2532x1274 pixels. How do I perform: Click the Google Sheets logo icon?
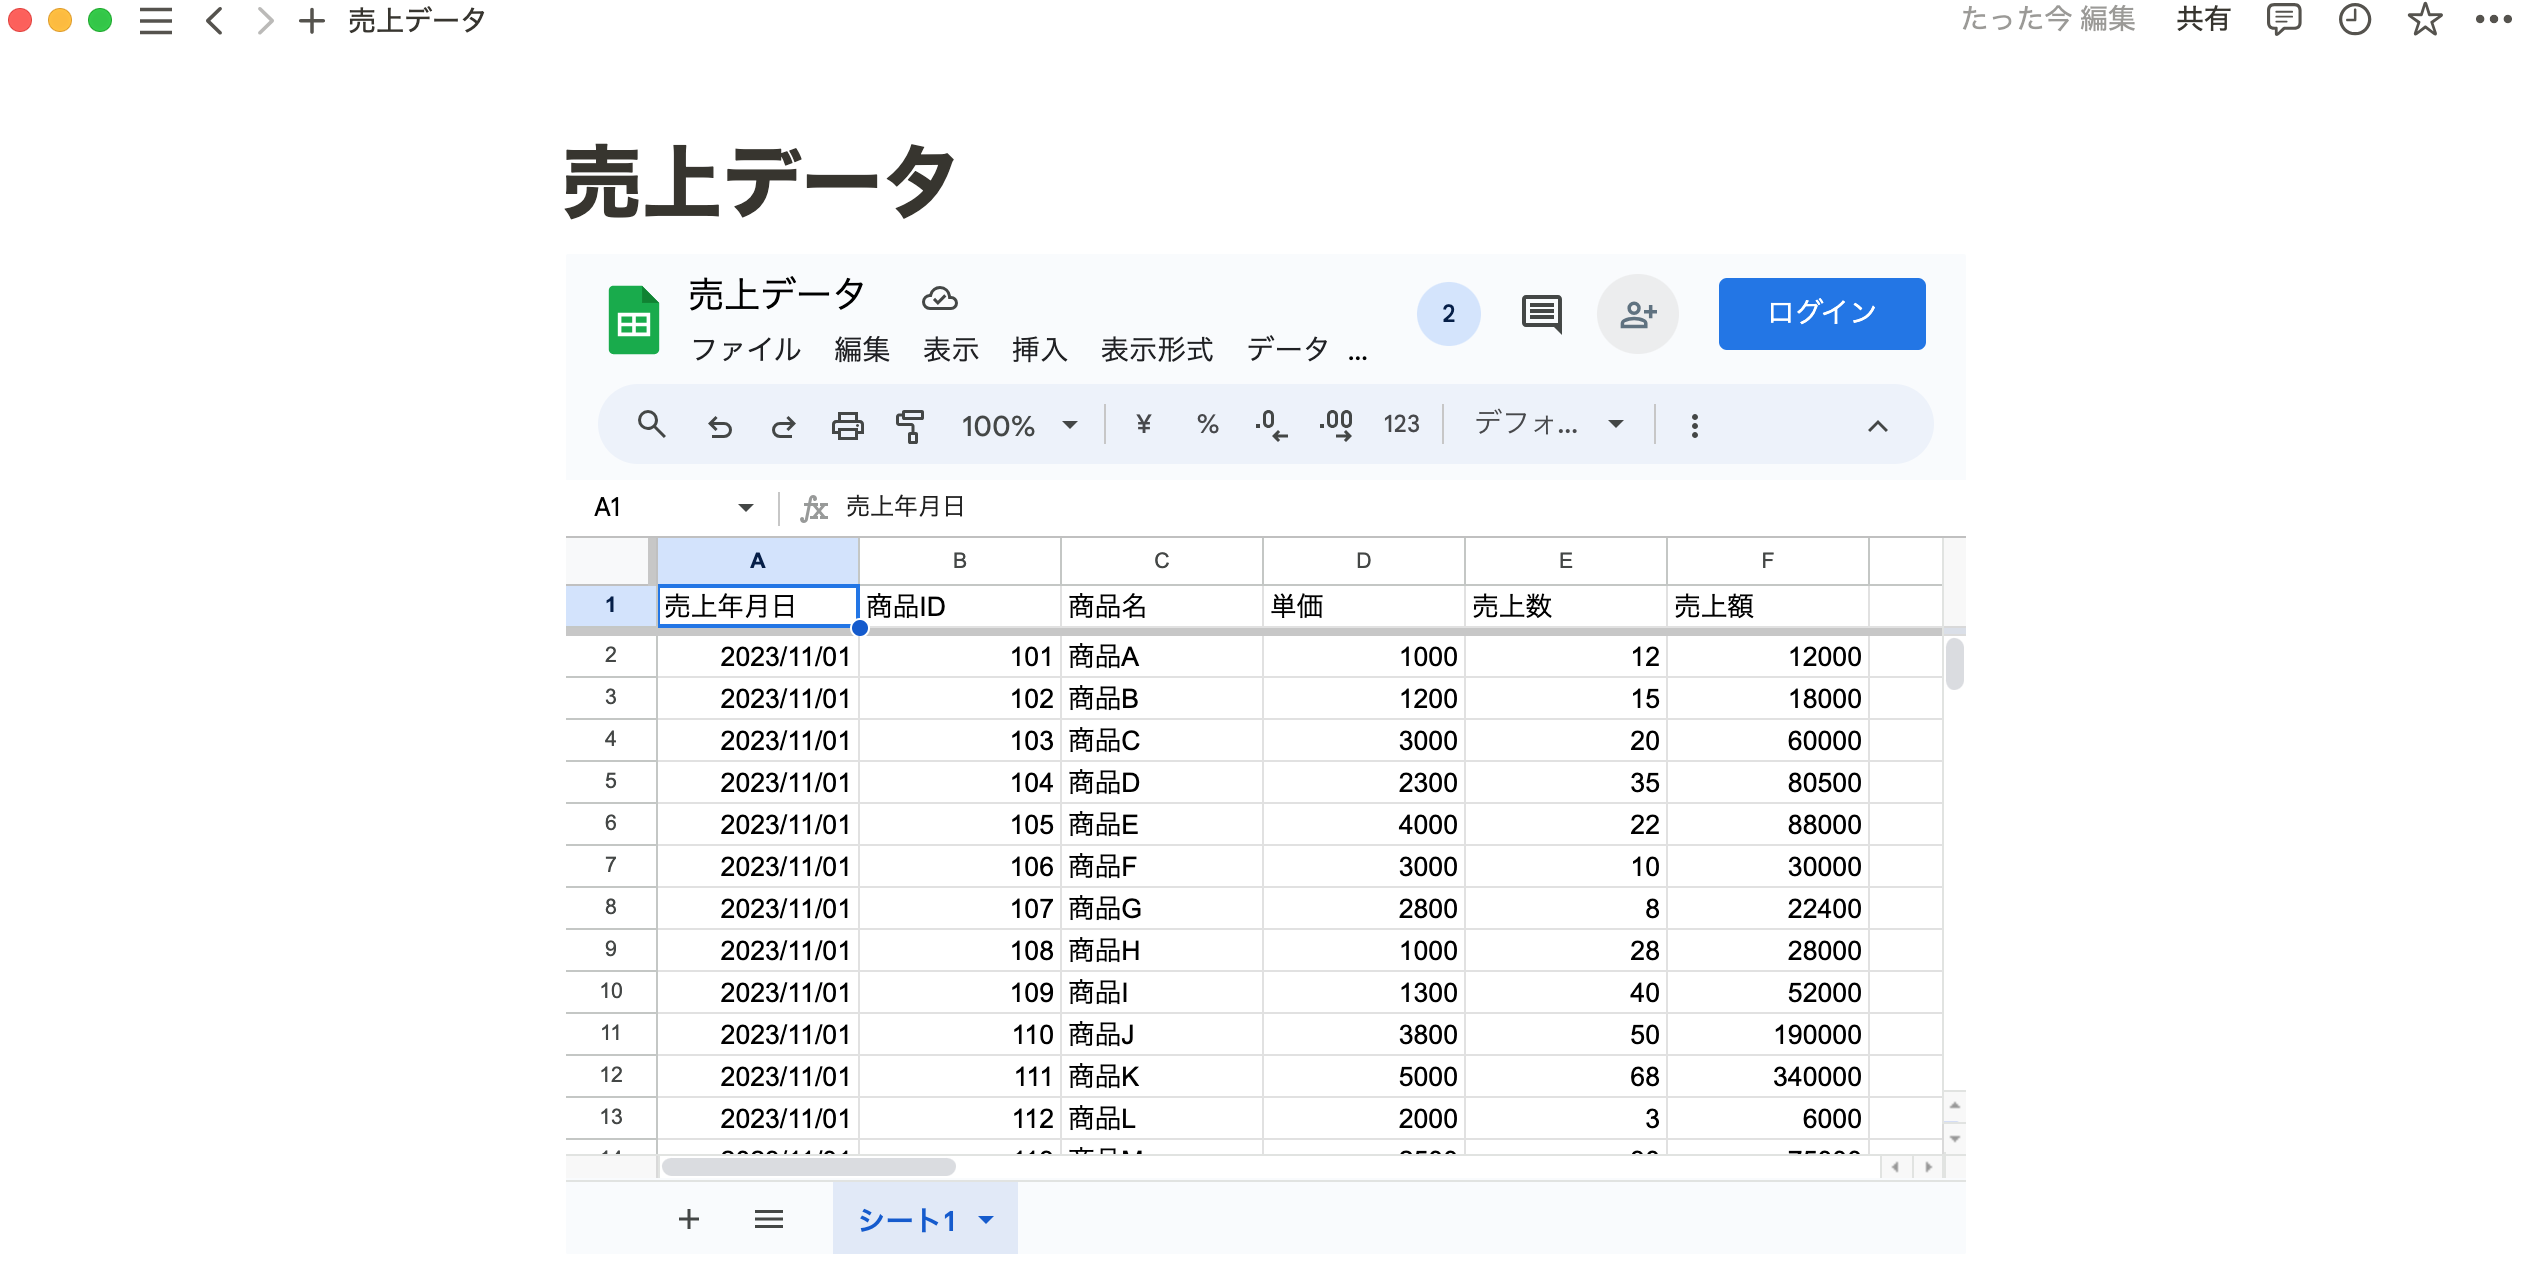634,320
